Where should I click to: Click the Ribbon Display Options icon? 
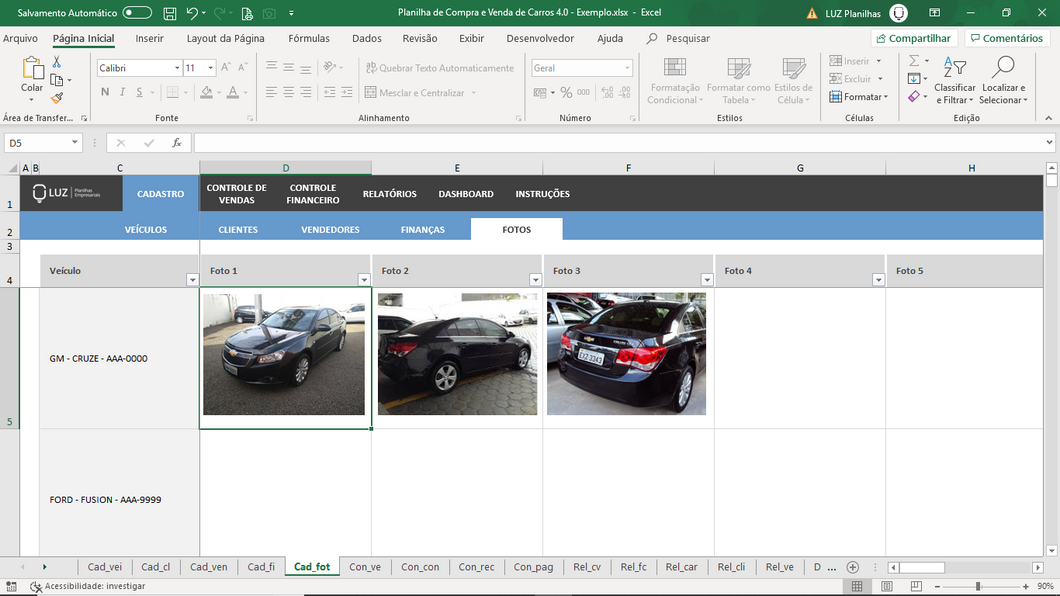click(x=934, y=13)
